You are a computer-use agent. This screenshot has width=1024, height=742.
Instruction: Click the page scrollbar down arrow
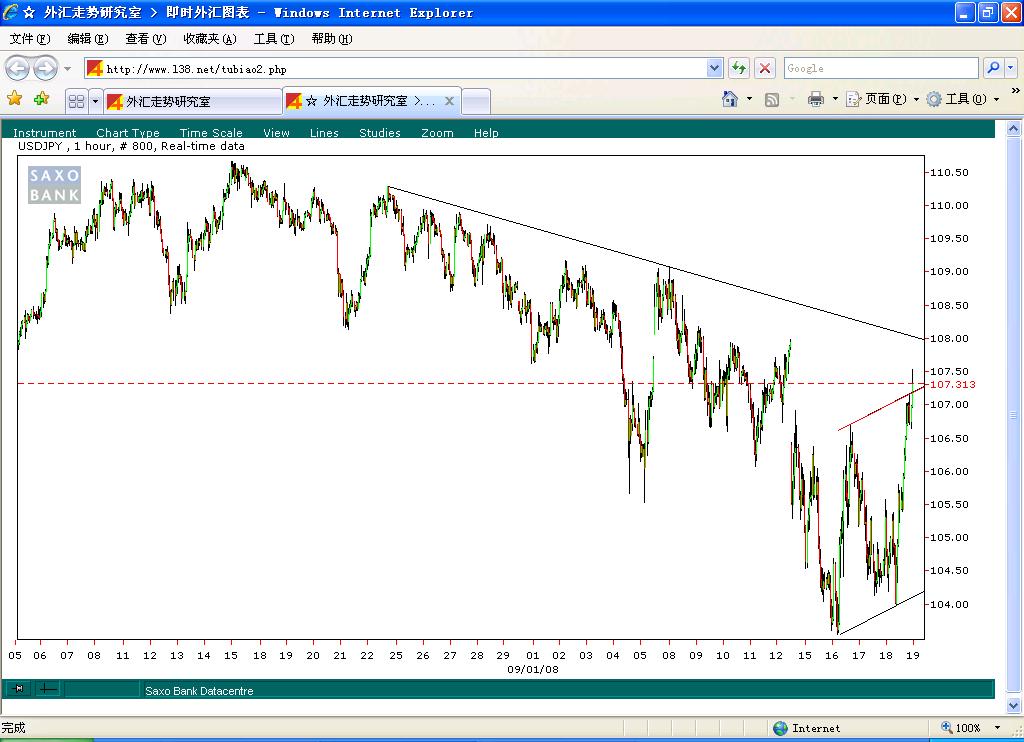[x=1014, y=705]
